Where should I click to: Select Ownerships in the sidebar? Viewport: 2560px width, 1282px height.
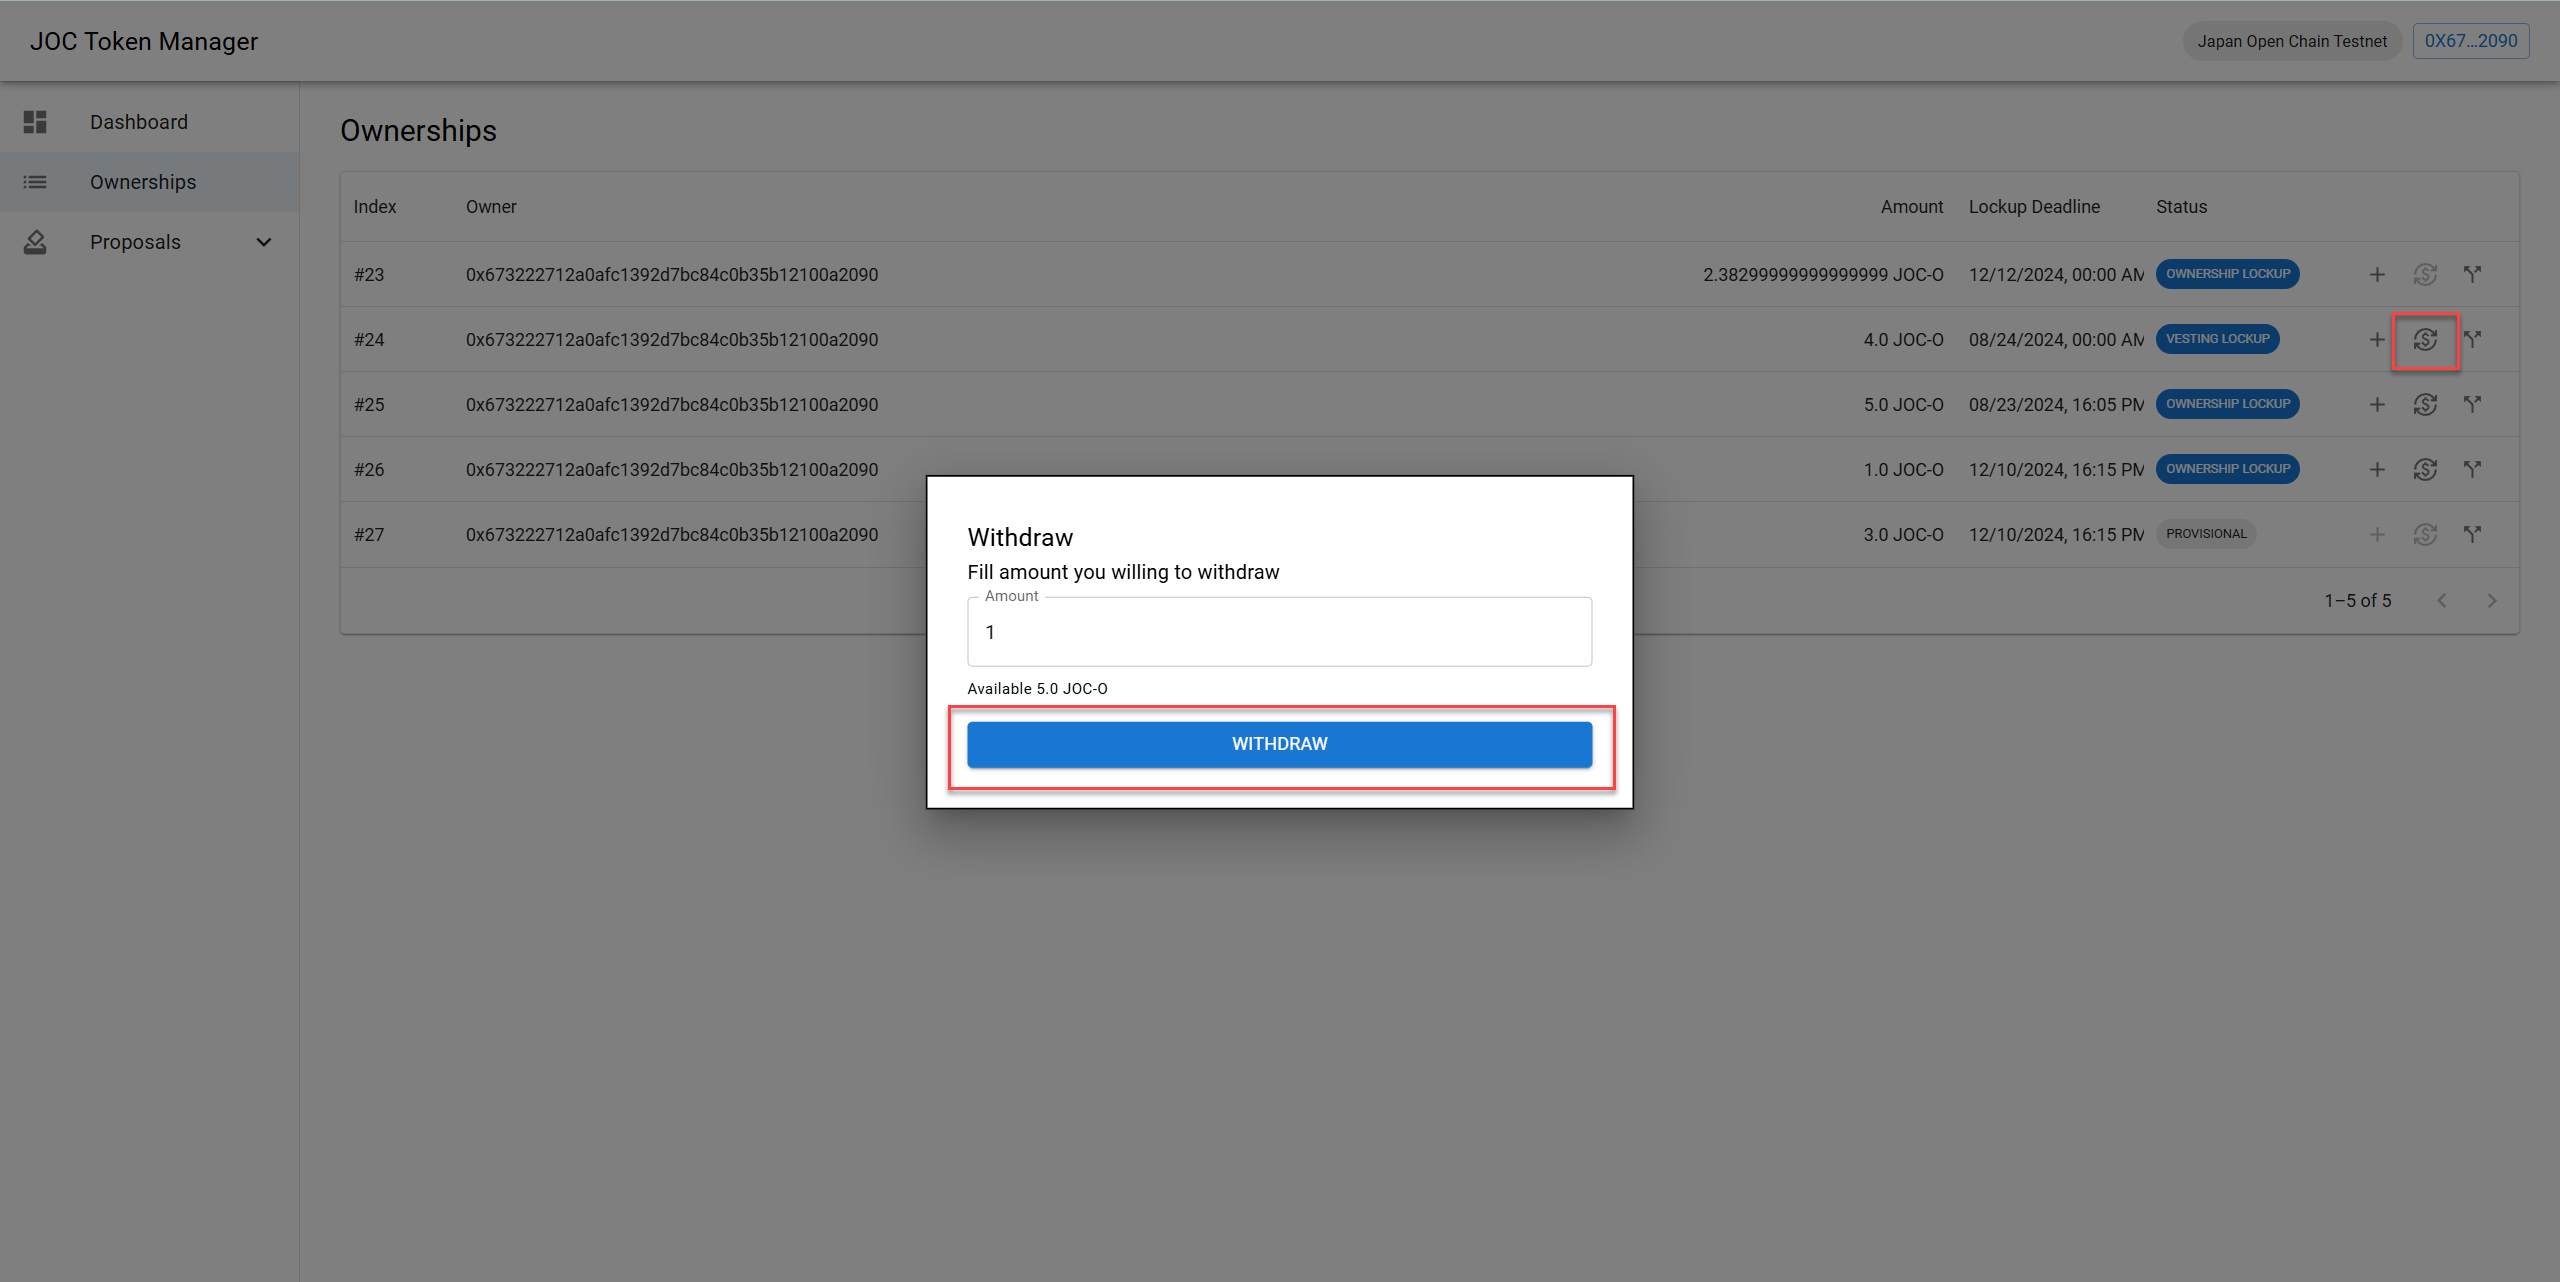[x=143, y=182]
